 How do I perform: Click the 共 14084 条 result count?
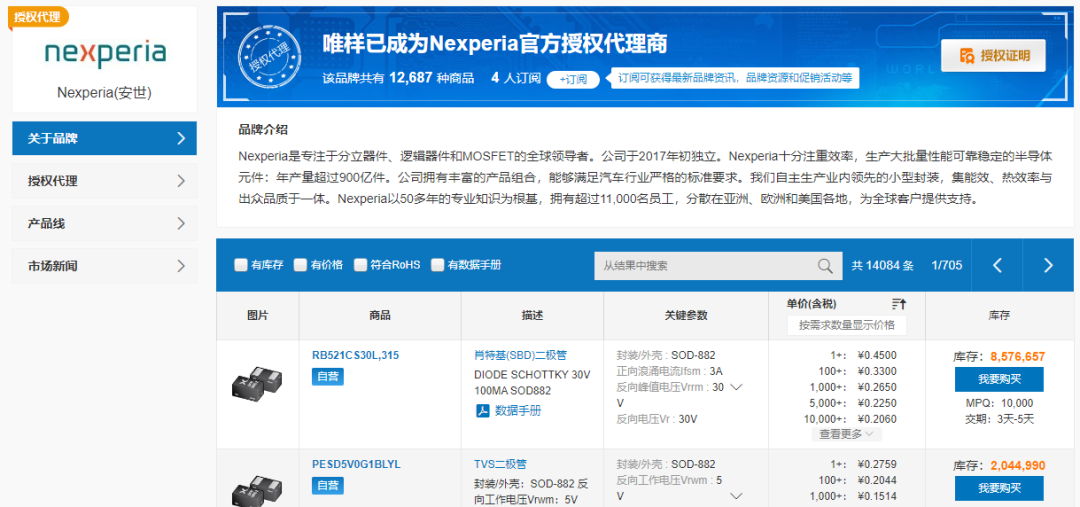tap(882, 266)
